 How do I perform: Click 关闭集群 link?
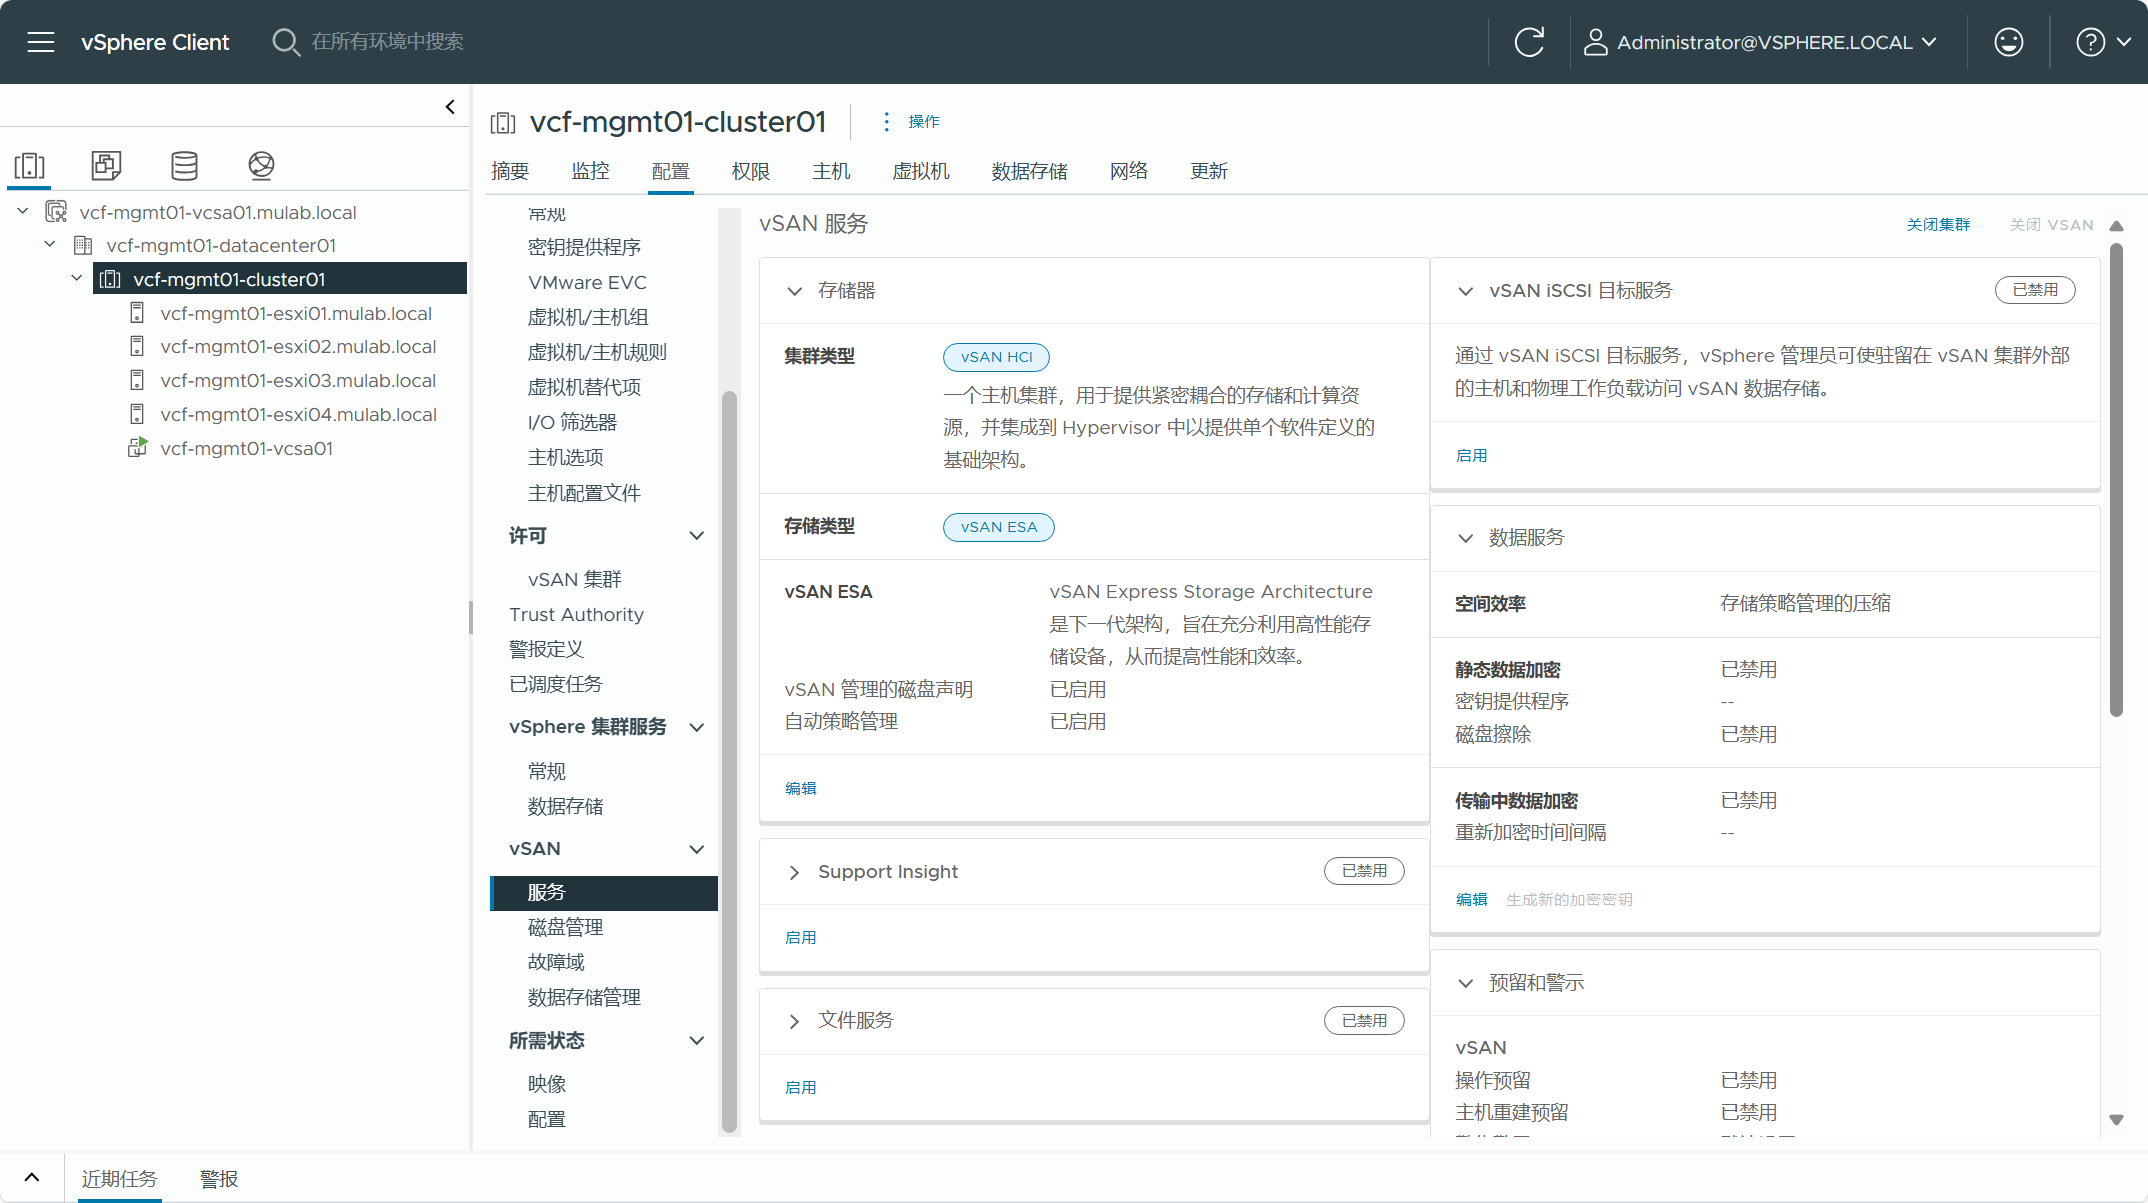pyautogui.click(x=1938, y=225)
